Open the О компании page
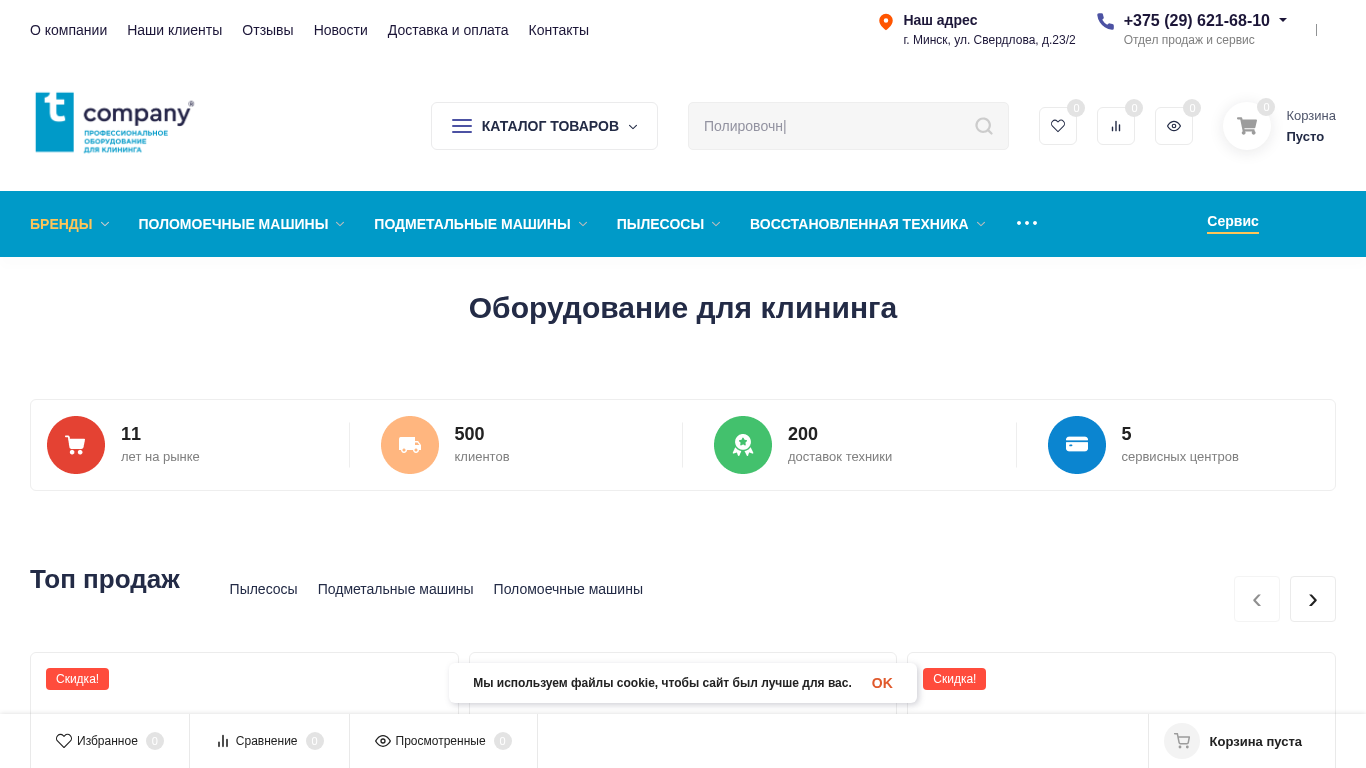 [68, 30]
